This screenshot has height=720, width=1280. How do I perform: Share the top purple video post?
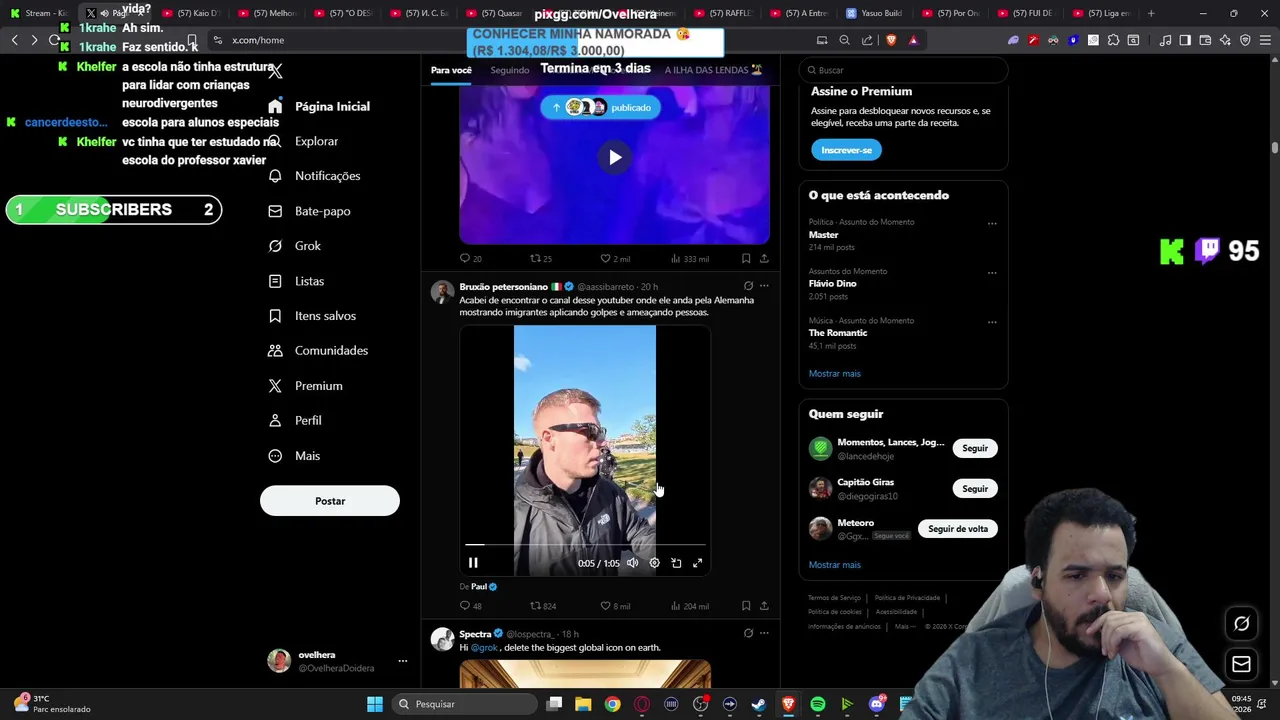point(764,259)
